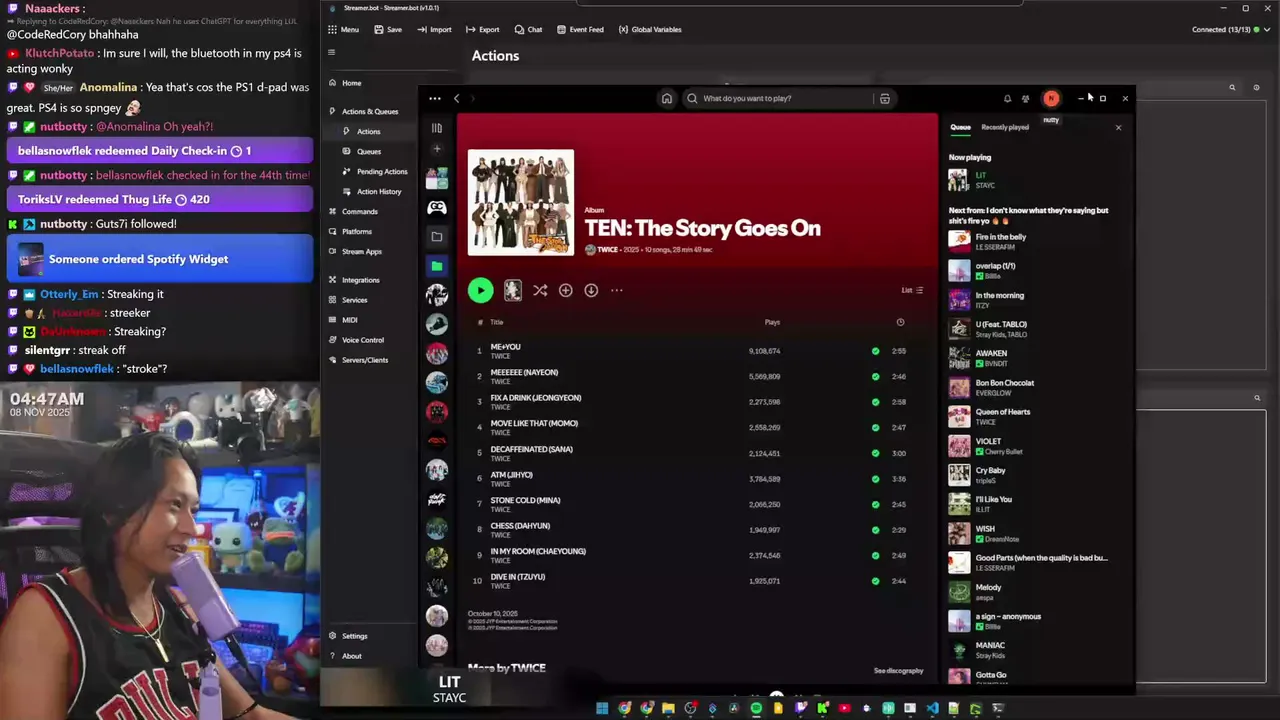Viewport: 1280px width, 720px height.
Task: Expand Your Library sidebar icon
Action: tap(437, 128)
